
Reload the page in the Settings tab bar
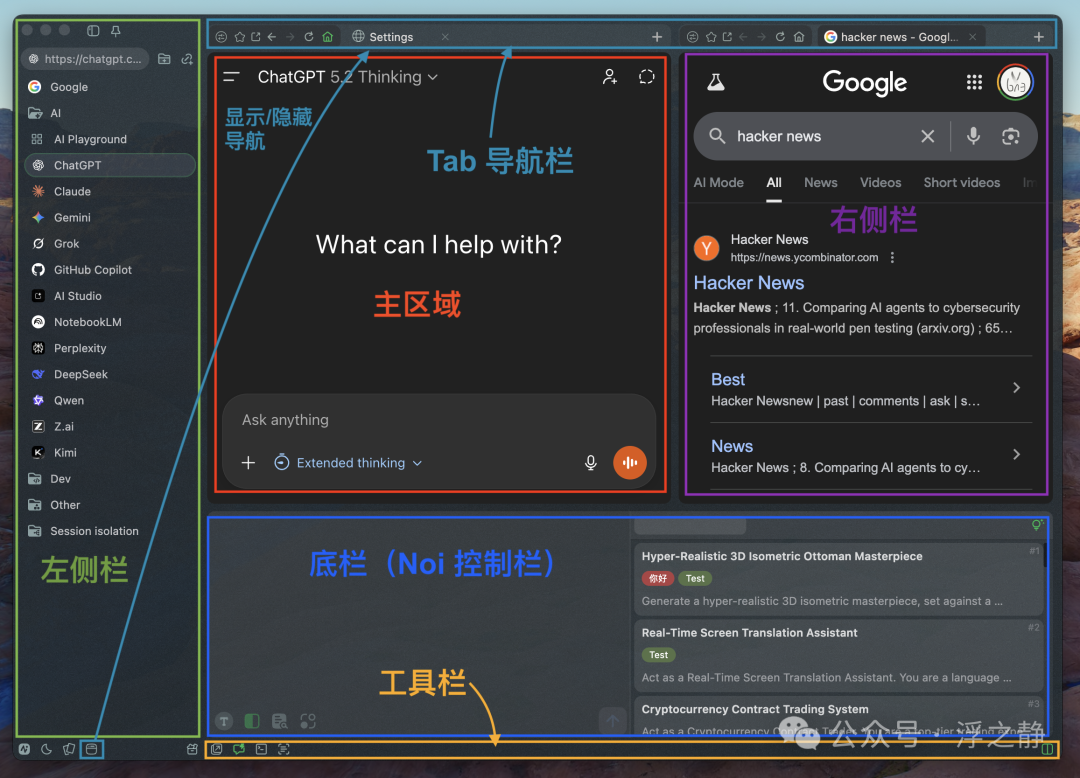(x=309, y=37)
